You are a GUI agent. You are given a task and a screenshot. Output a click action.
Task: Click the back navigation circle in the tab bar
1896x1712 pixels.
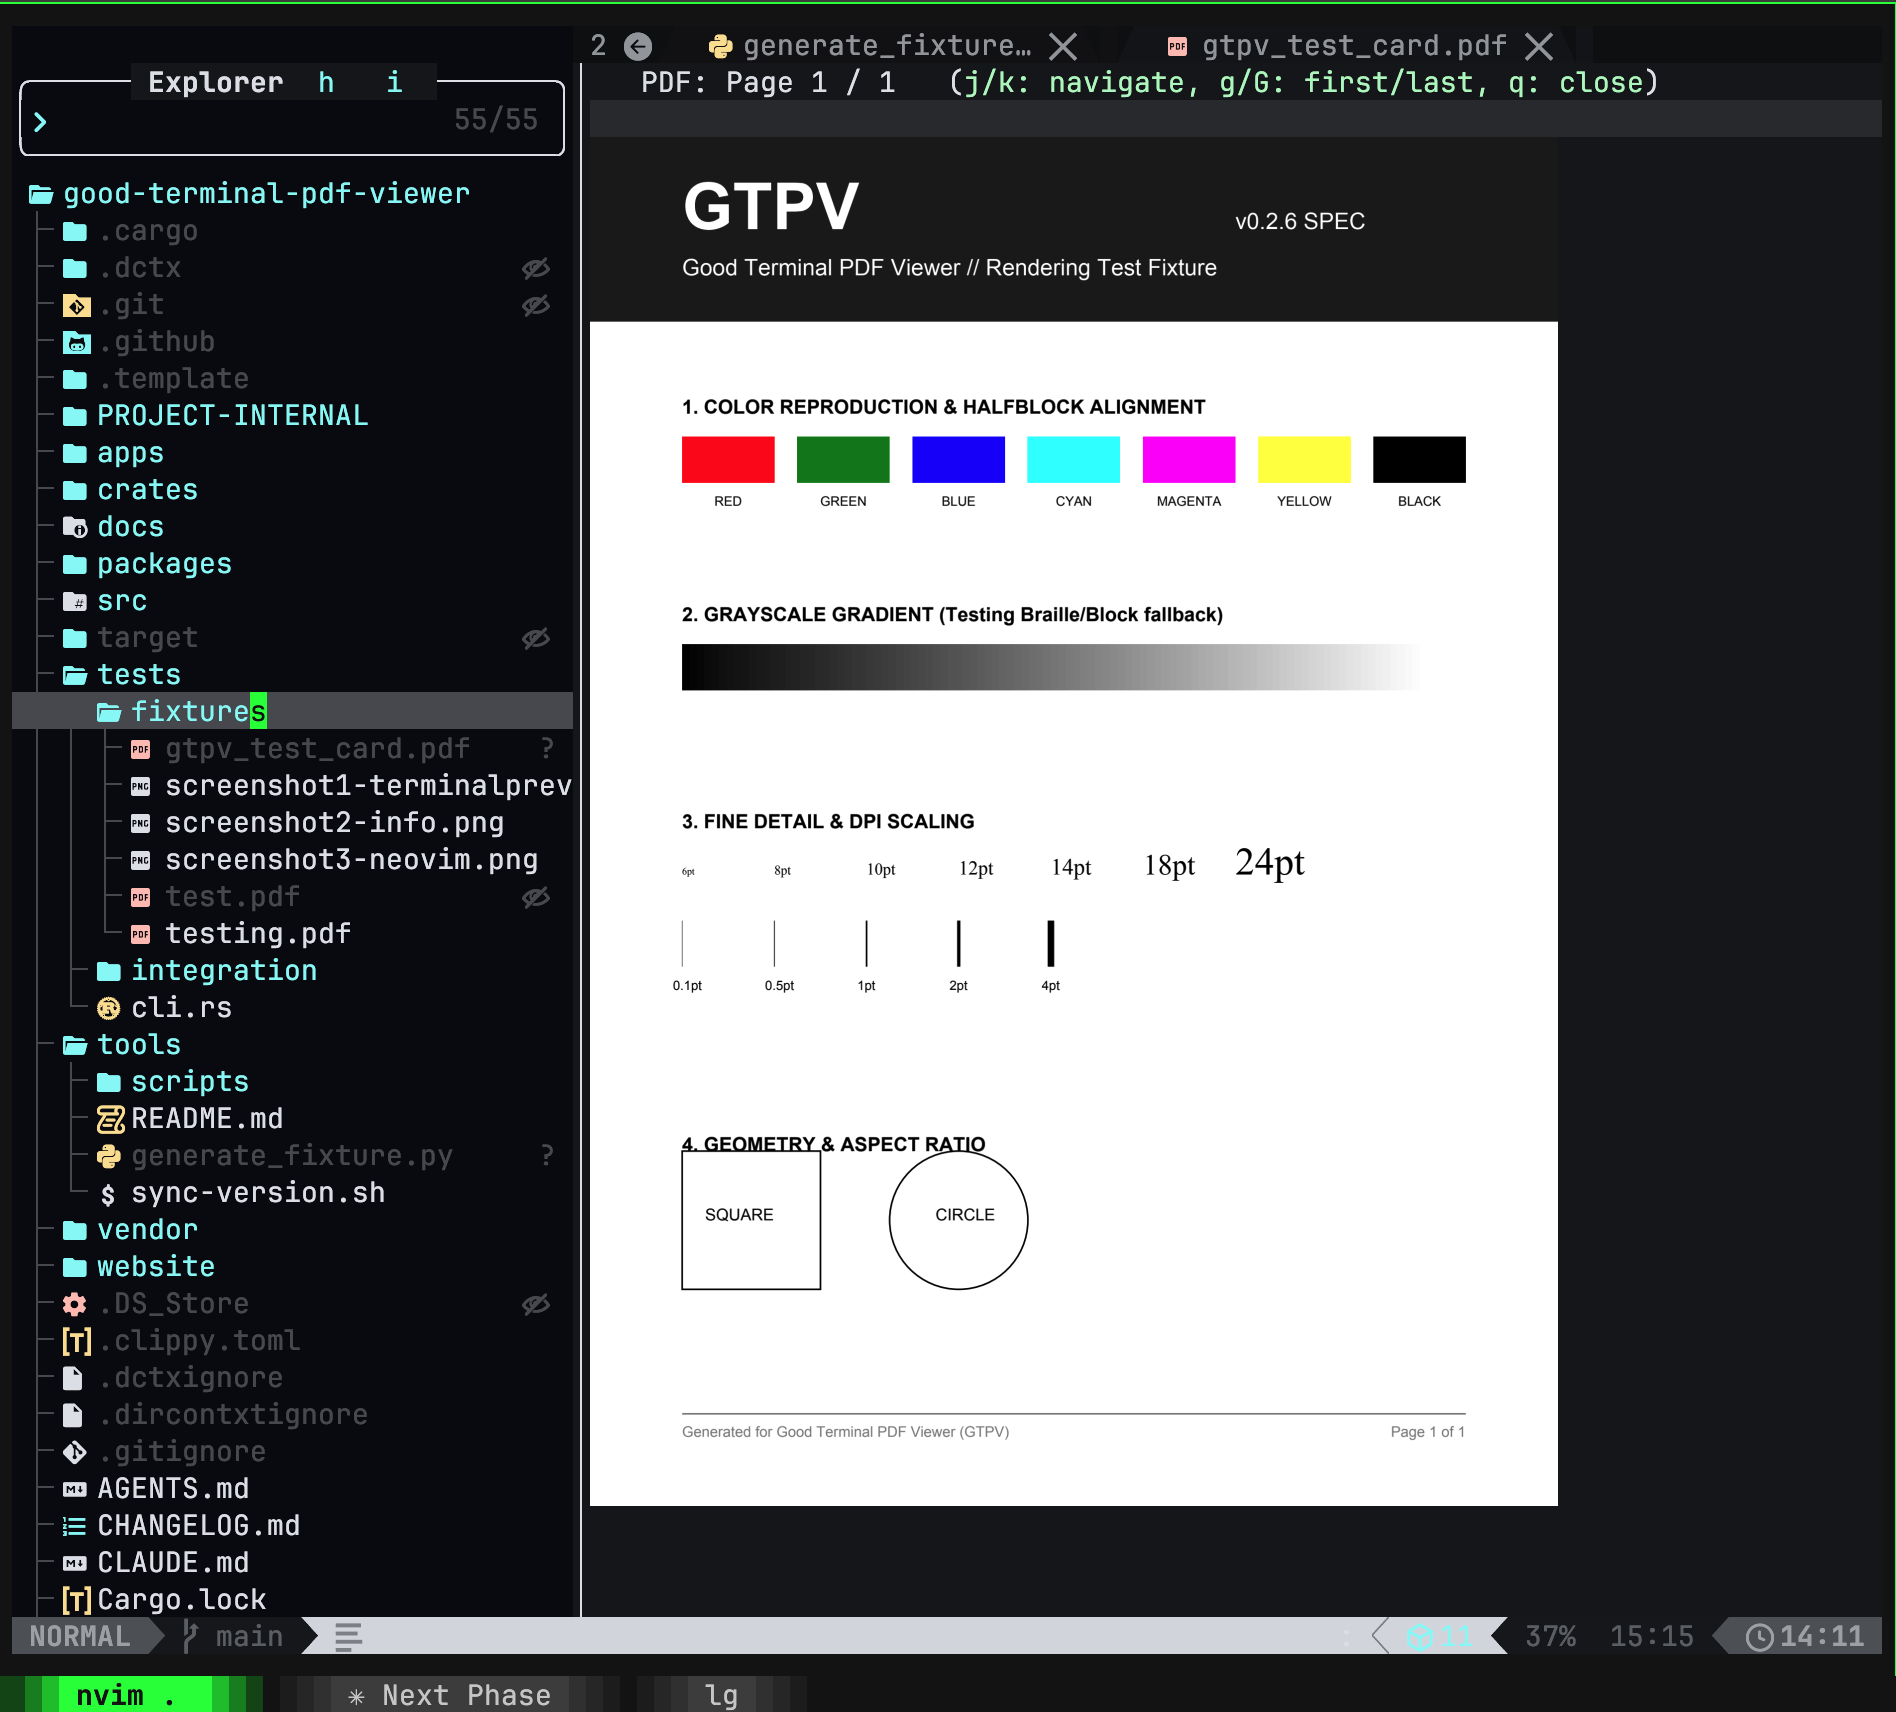click(x=637, y=45)
